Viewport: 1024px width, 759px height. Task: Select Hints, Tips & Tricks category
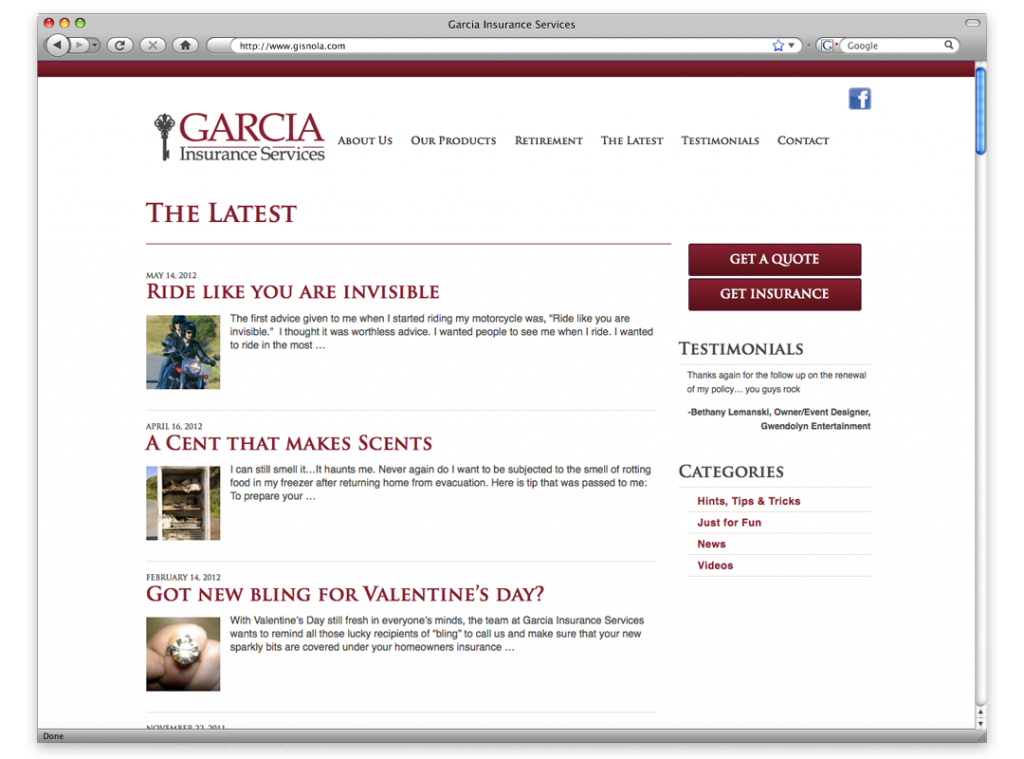(x=748, y=501)
